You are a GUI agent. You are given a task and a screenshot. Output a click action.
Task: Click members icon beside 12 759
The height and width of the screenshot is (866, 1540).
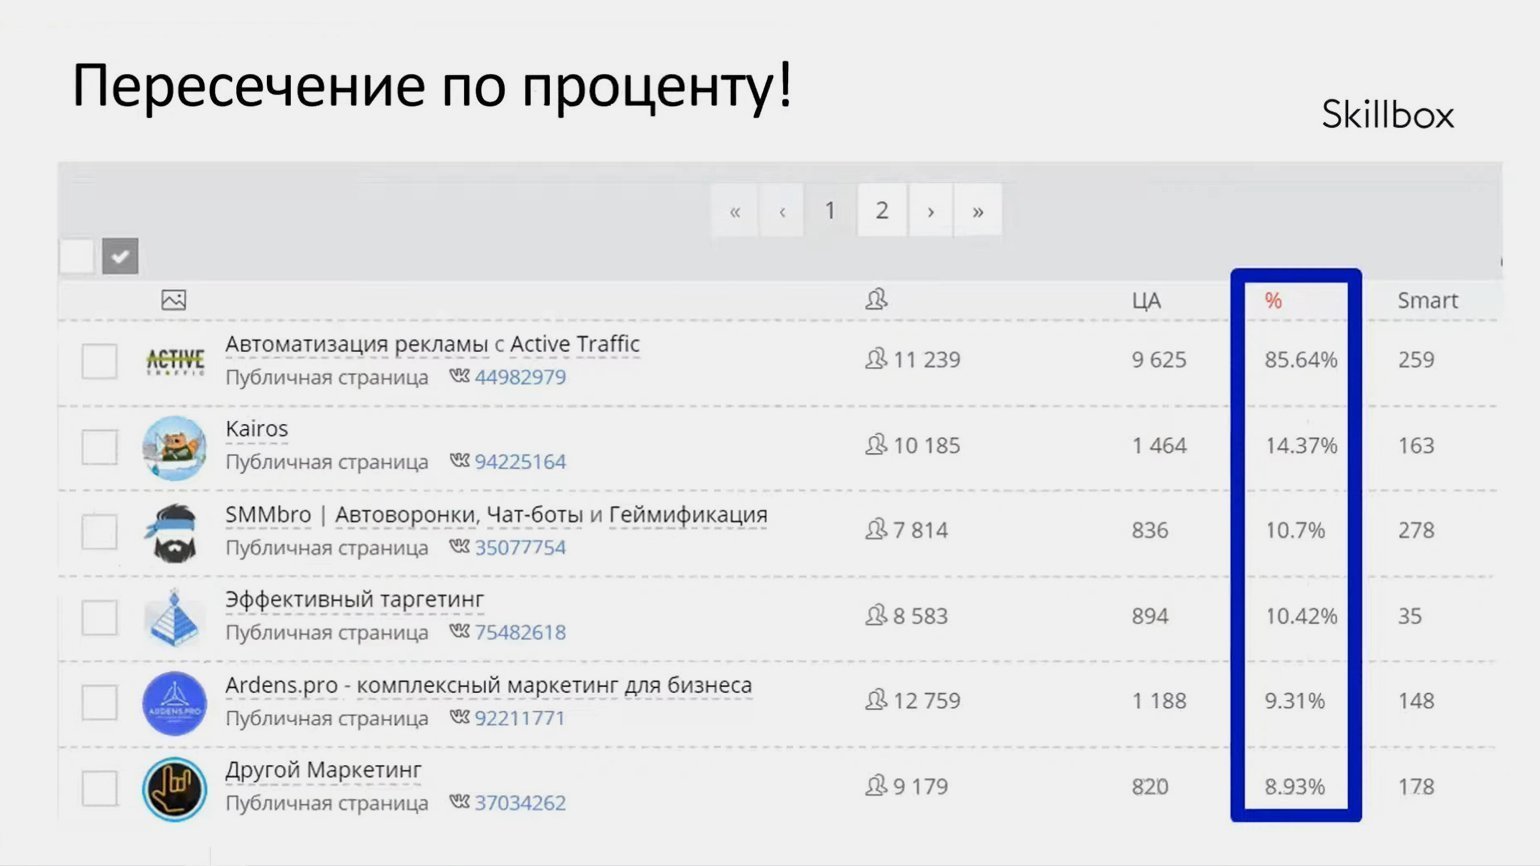click(x=876, y=700)
